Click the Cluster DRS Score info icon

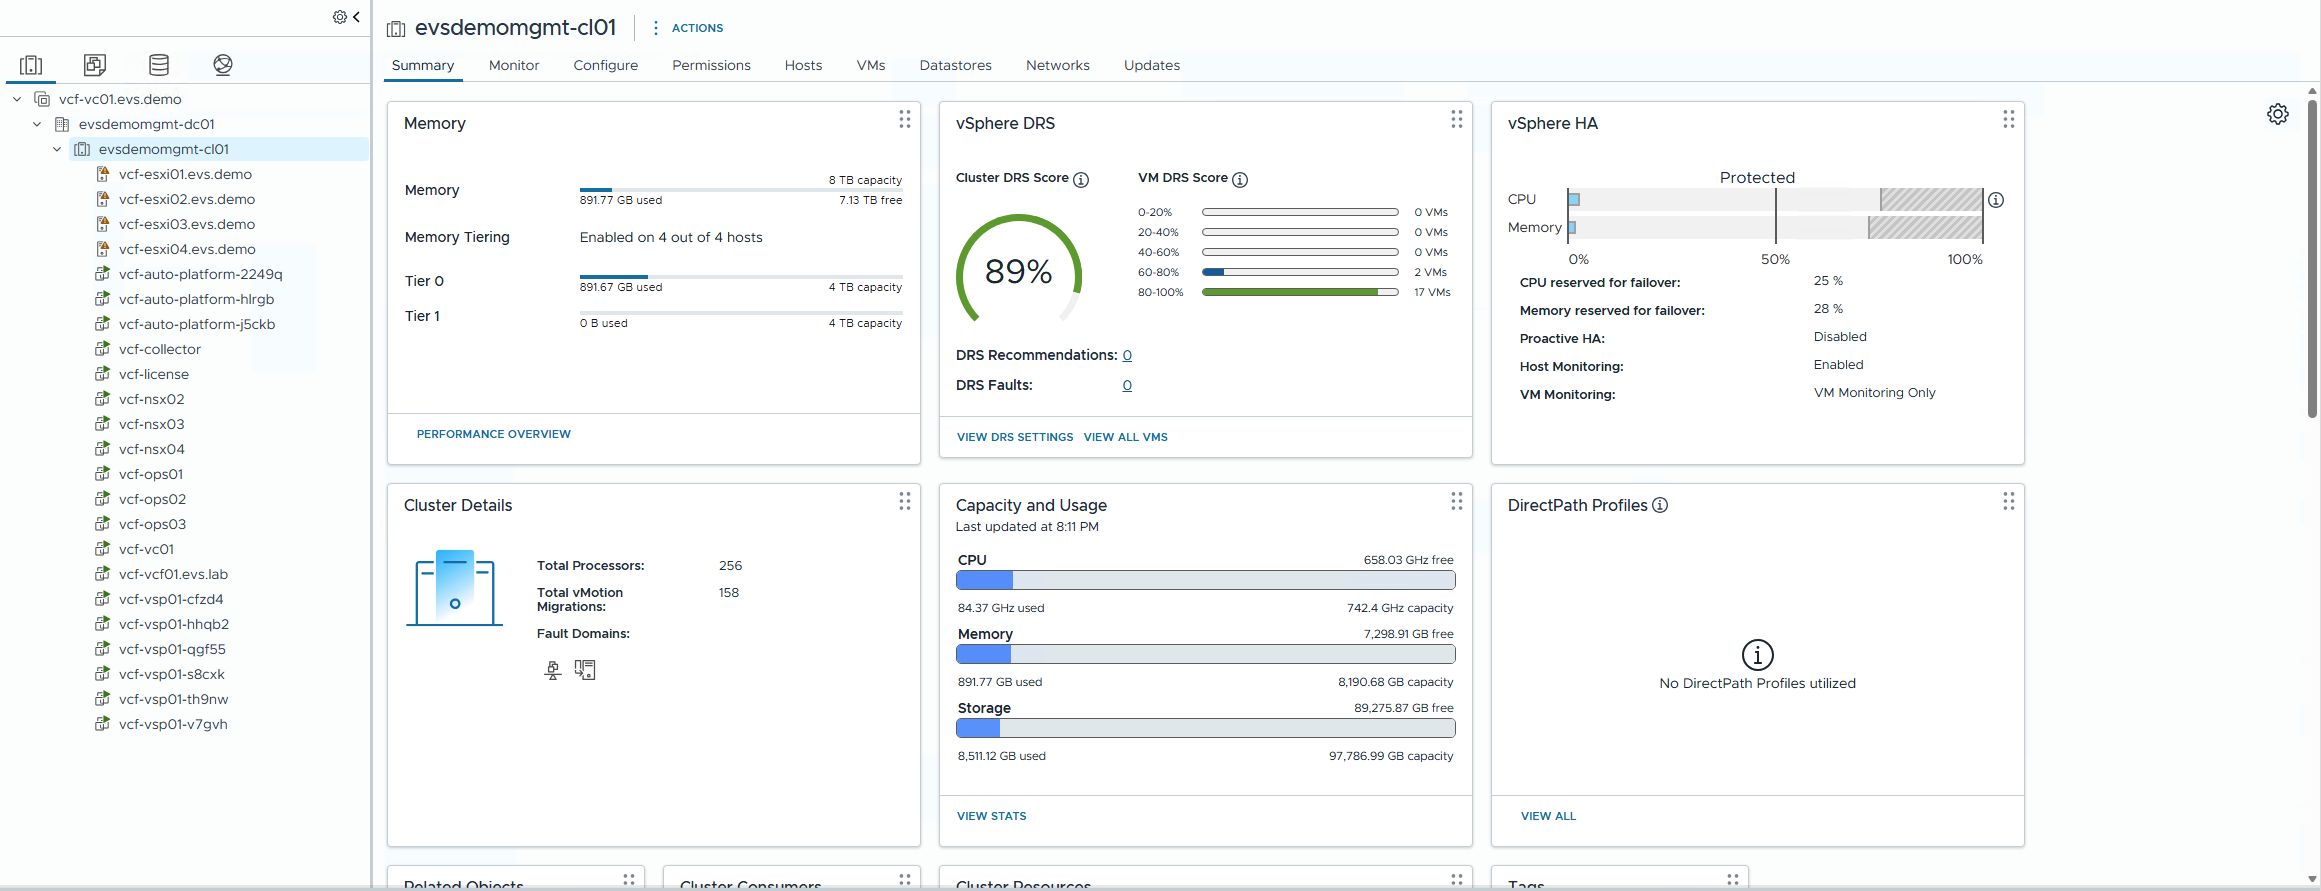tap(1081, 180)
